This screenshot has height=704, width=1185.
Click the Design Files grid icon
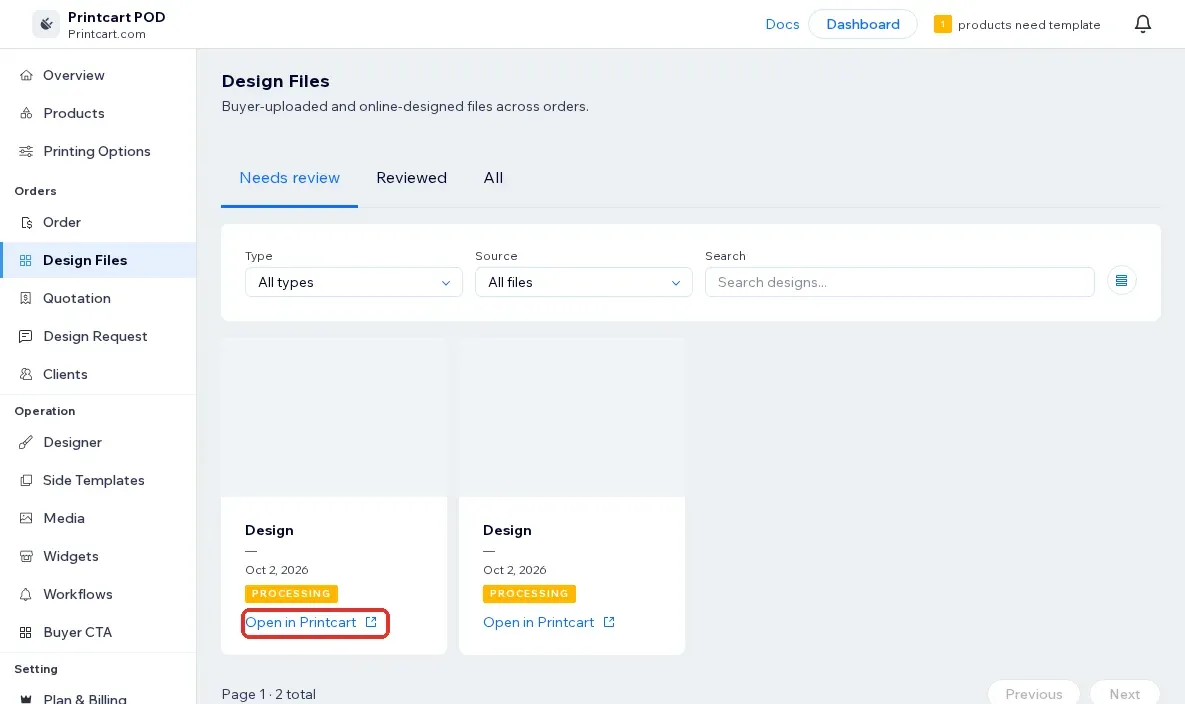[26, 260]
